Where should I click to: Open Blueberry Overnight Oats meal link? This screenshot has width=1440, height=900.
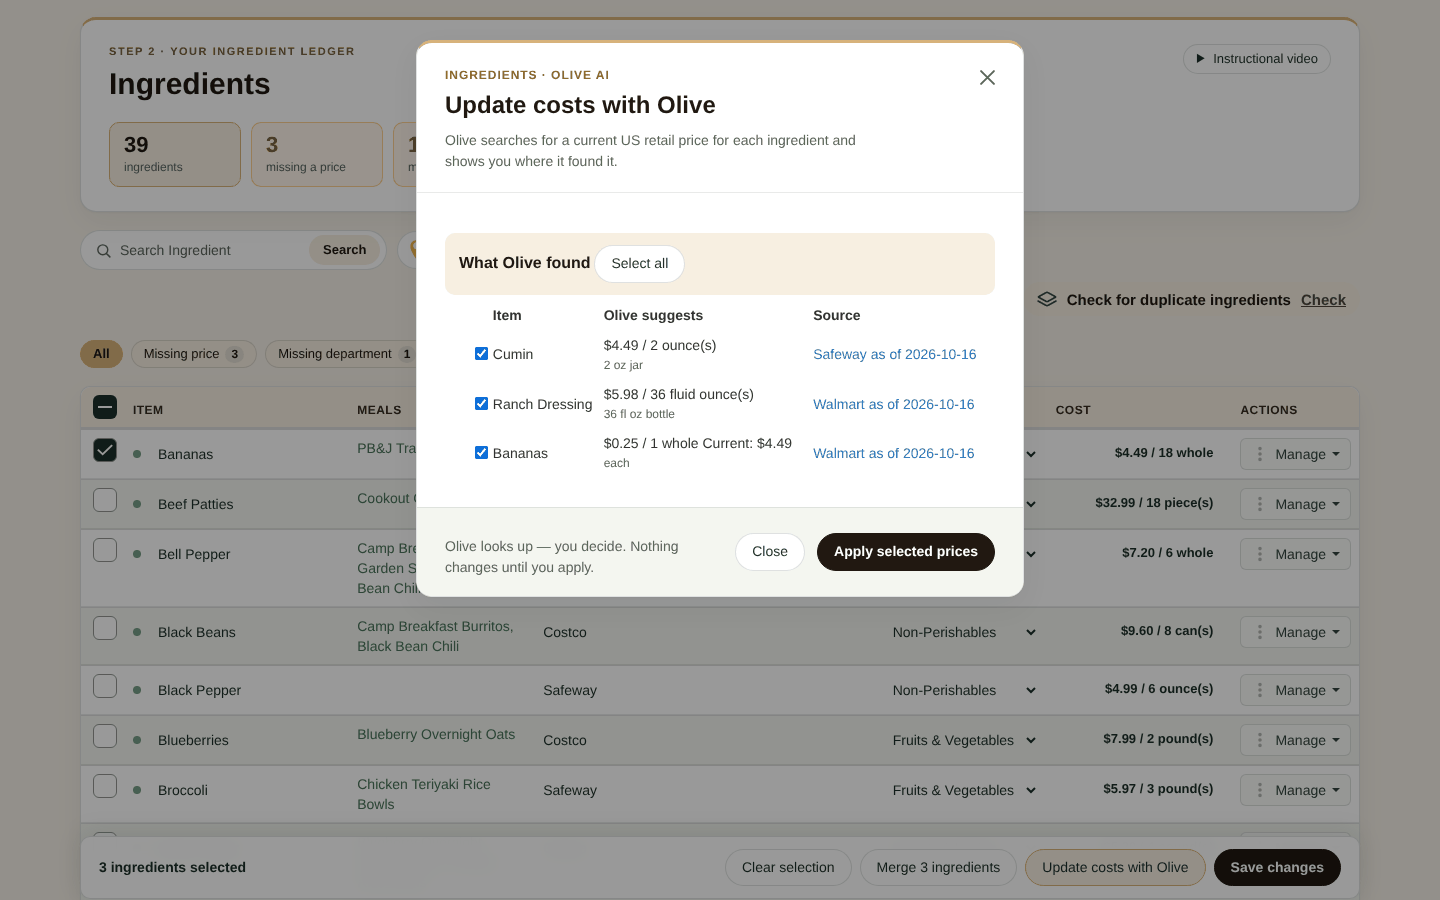pyautogui.click(x=436, y=734)
